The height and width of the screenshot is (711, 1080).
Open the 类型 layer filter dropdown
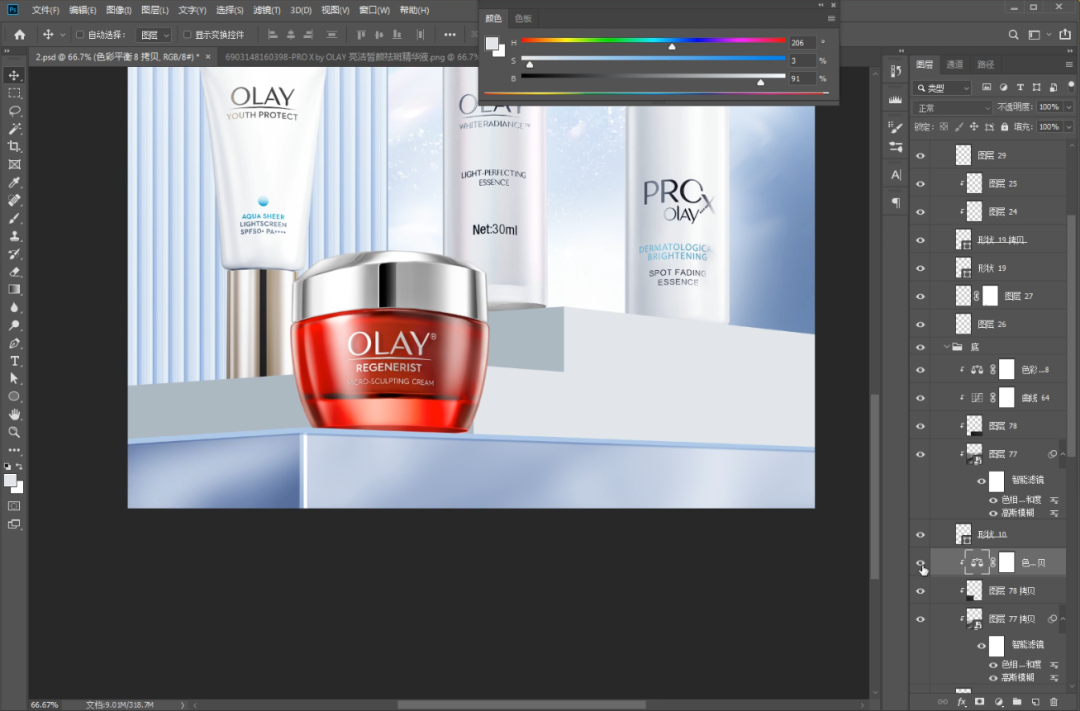coord(944,88)
